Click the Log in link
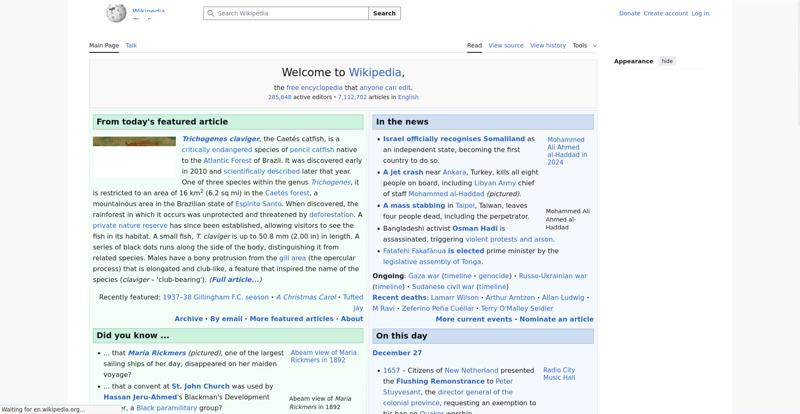 pos(700,14)
